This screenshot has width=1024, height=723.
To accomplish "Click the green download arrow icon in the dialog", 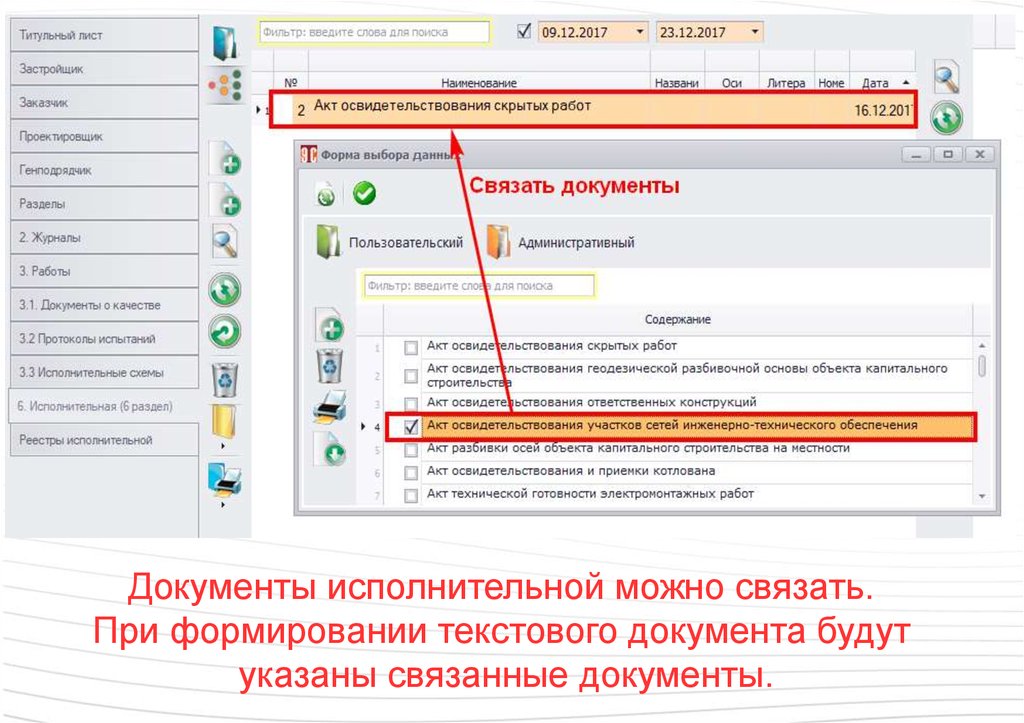I will pyautogui.click(x=331, y=449).
